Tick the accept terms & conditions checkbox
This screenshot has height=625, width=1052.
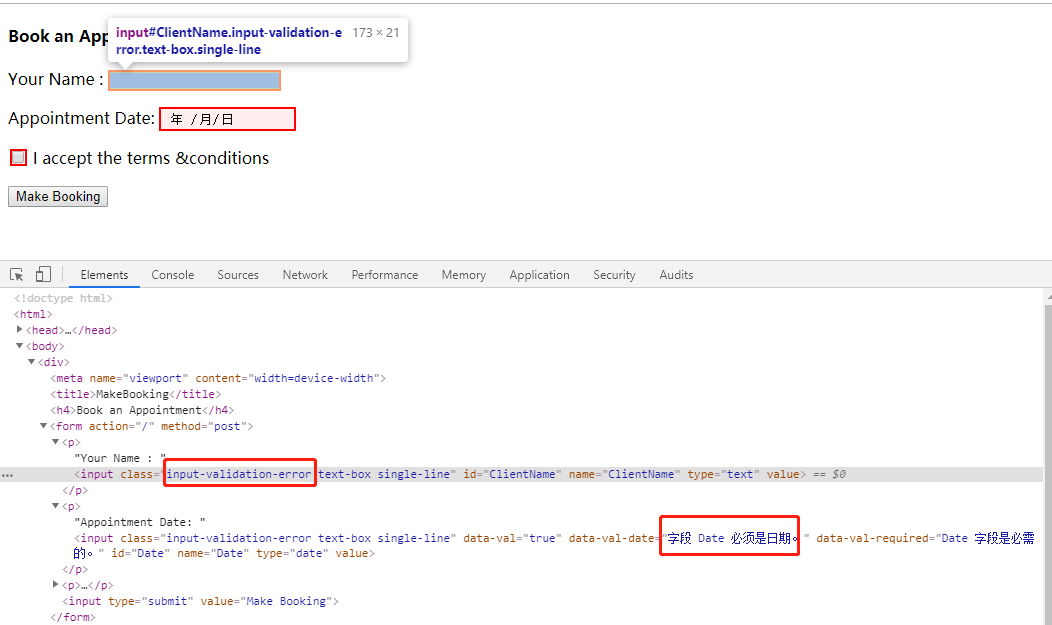pyautogui.click(x=19, y=158)
